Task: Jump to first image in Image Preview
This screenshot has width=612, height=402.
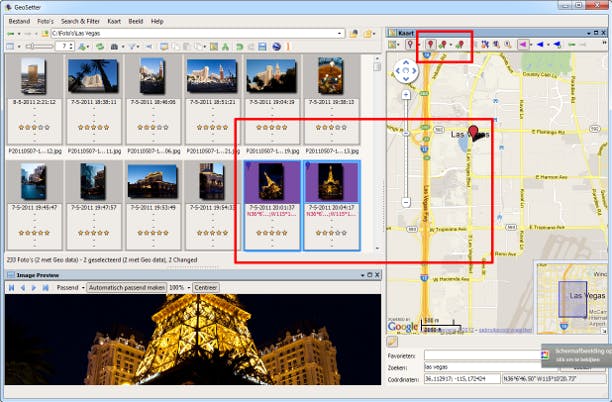Action: coord(12,288)
